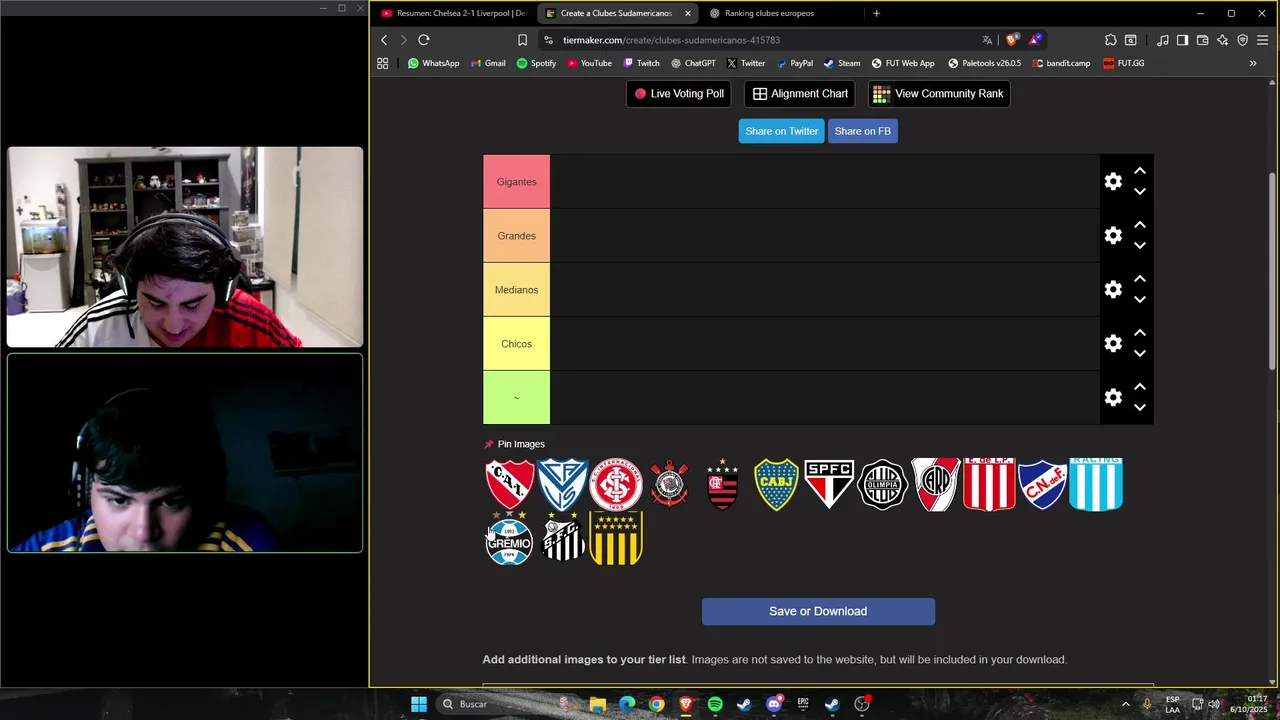Image resolution: width=1280 pixels, height=720 pixels.
Task: Click the Gigantes tier label
Action: (x=516, y=182)
